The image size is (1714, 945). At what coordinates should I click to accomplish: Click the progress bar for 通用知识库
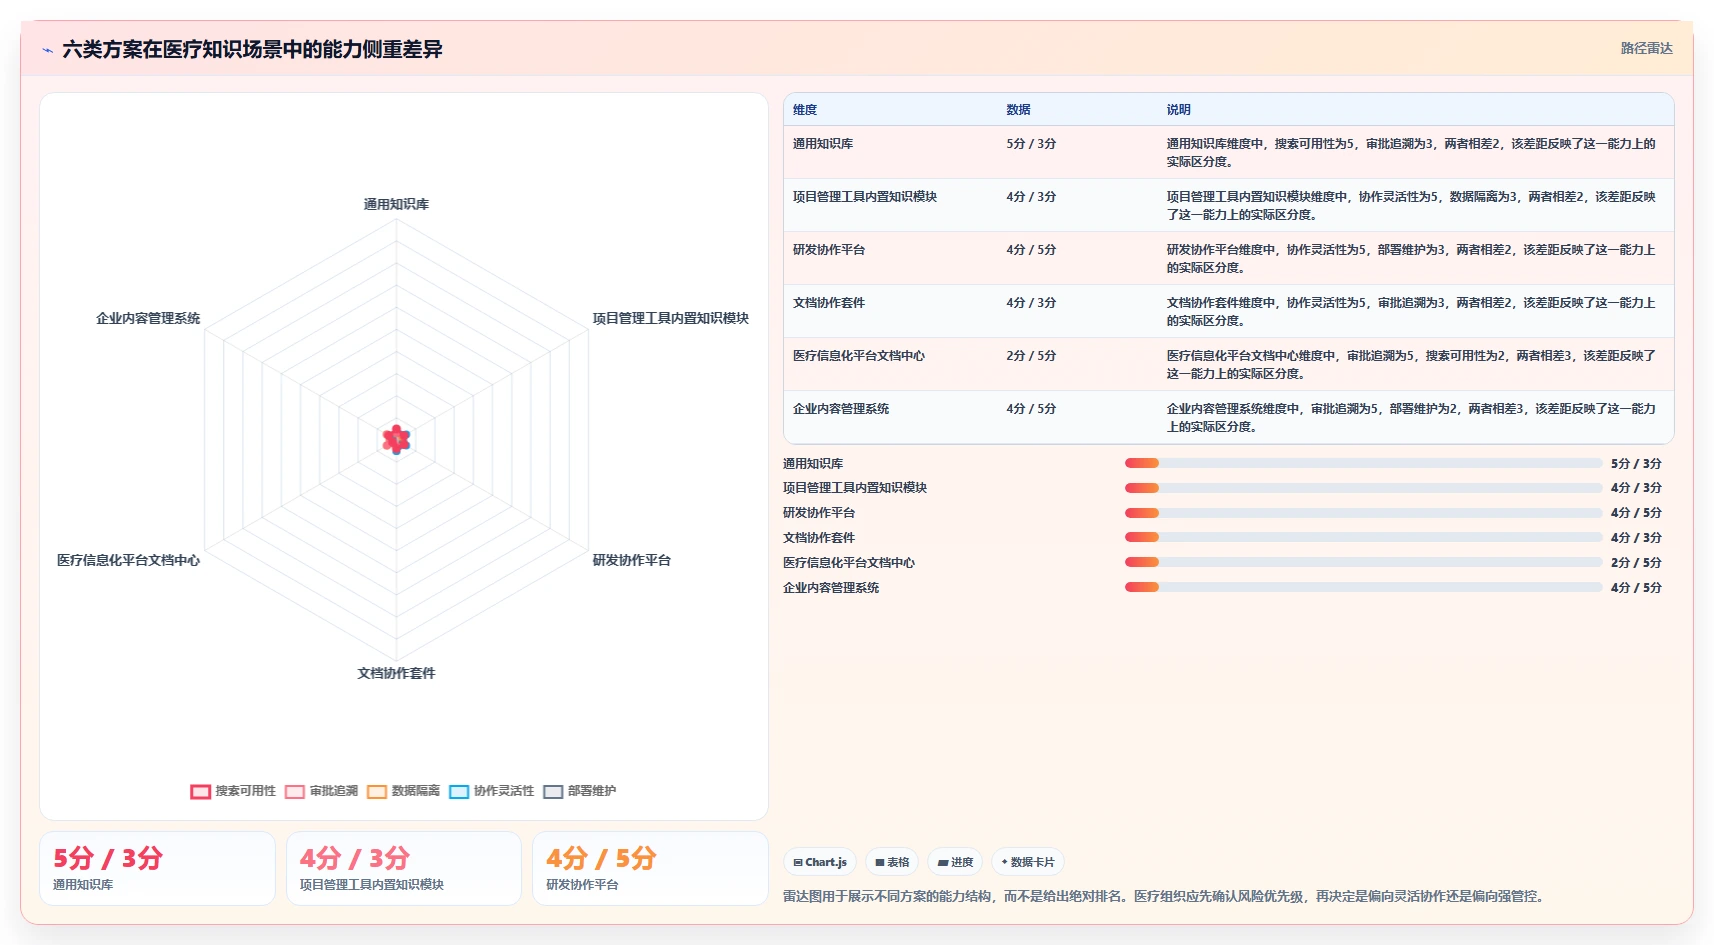(x=1363, y=463)
